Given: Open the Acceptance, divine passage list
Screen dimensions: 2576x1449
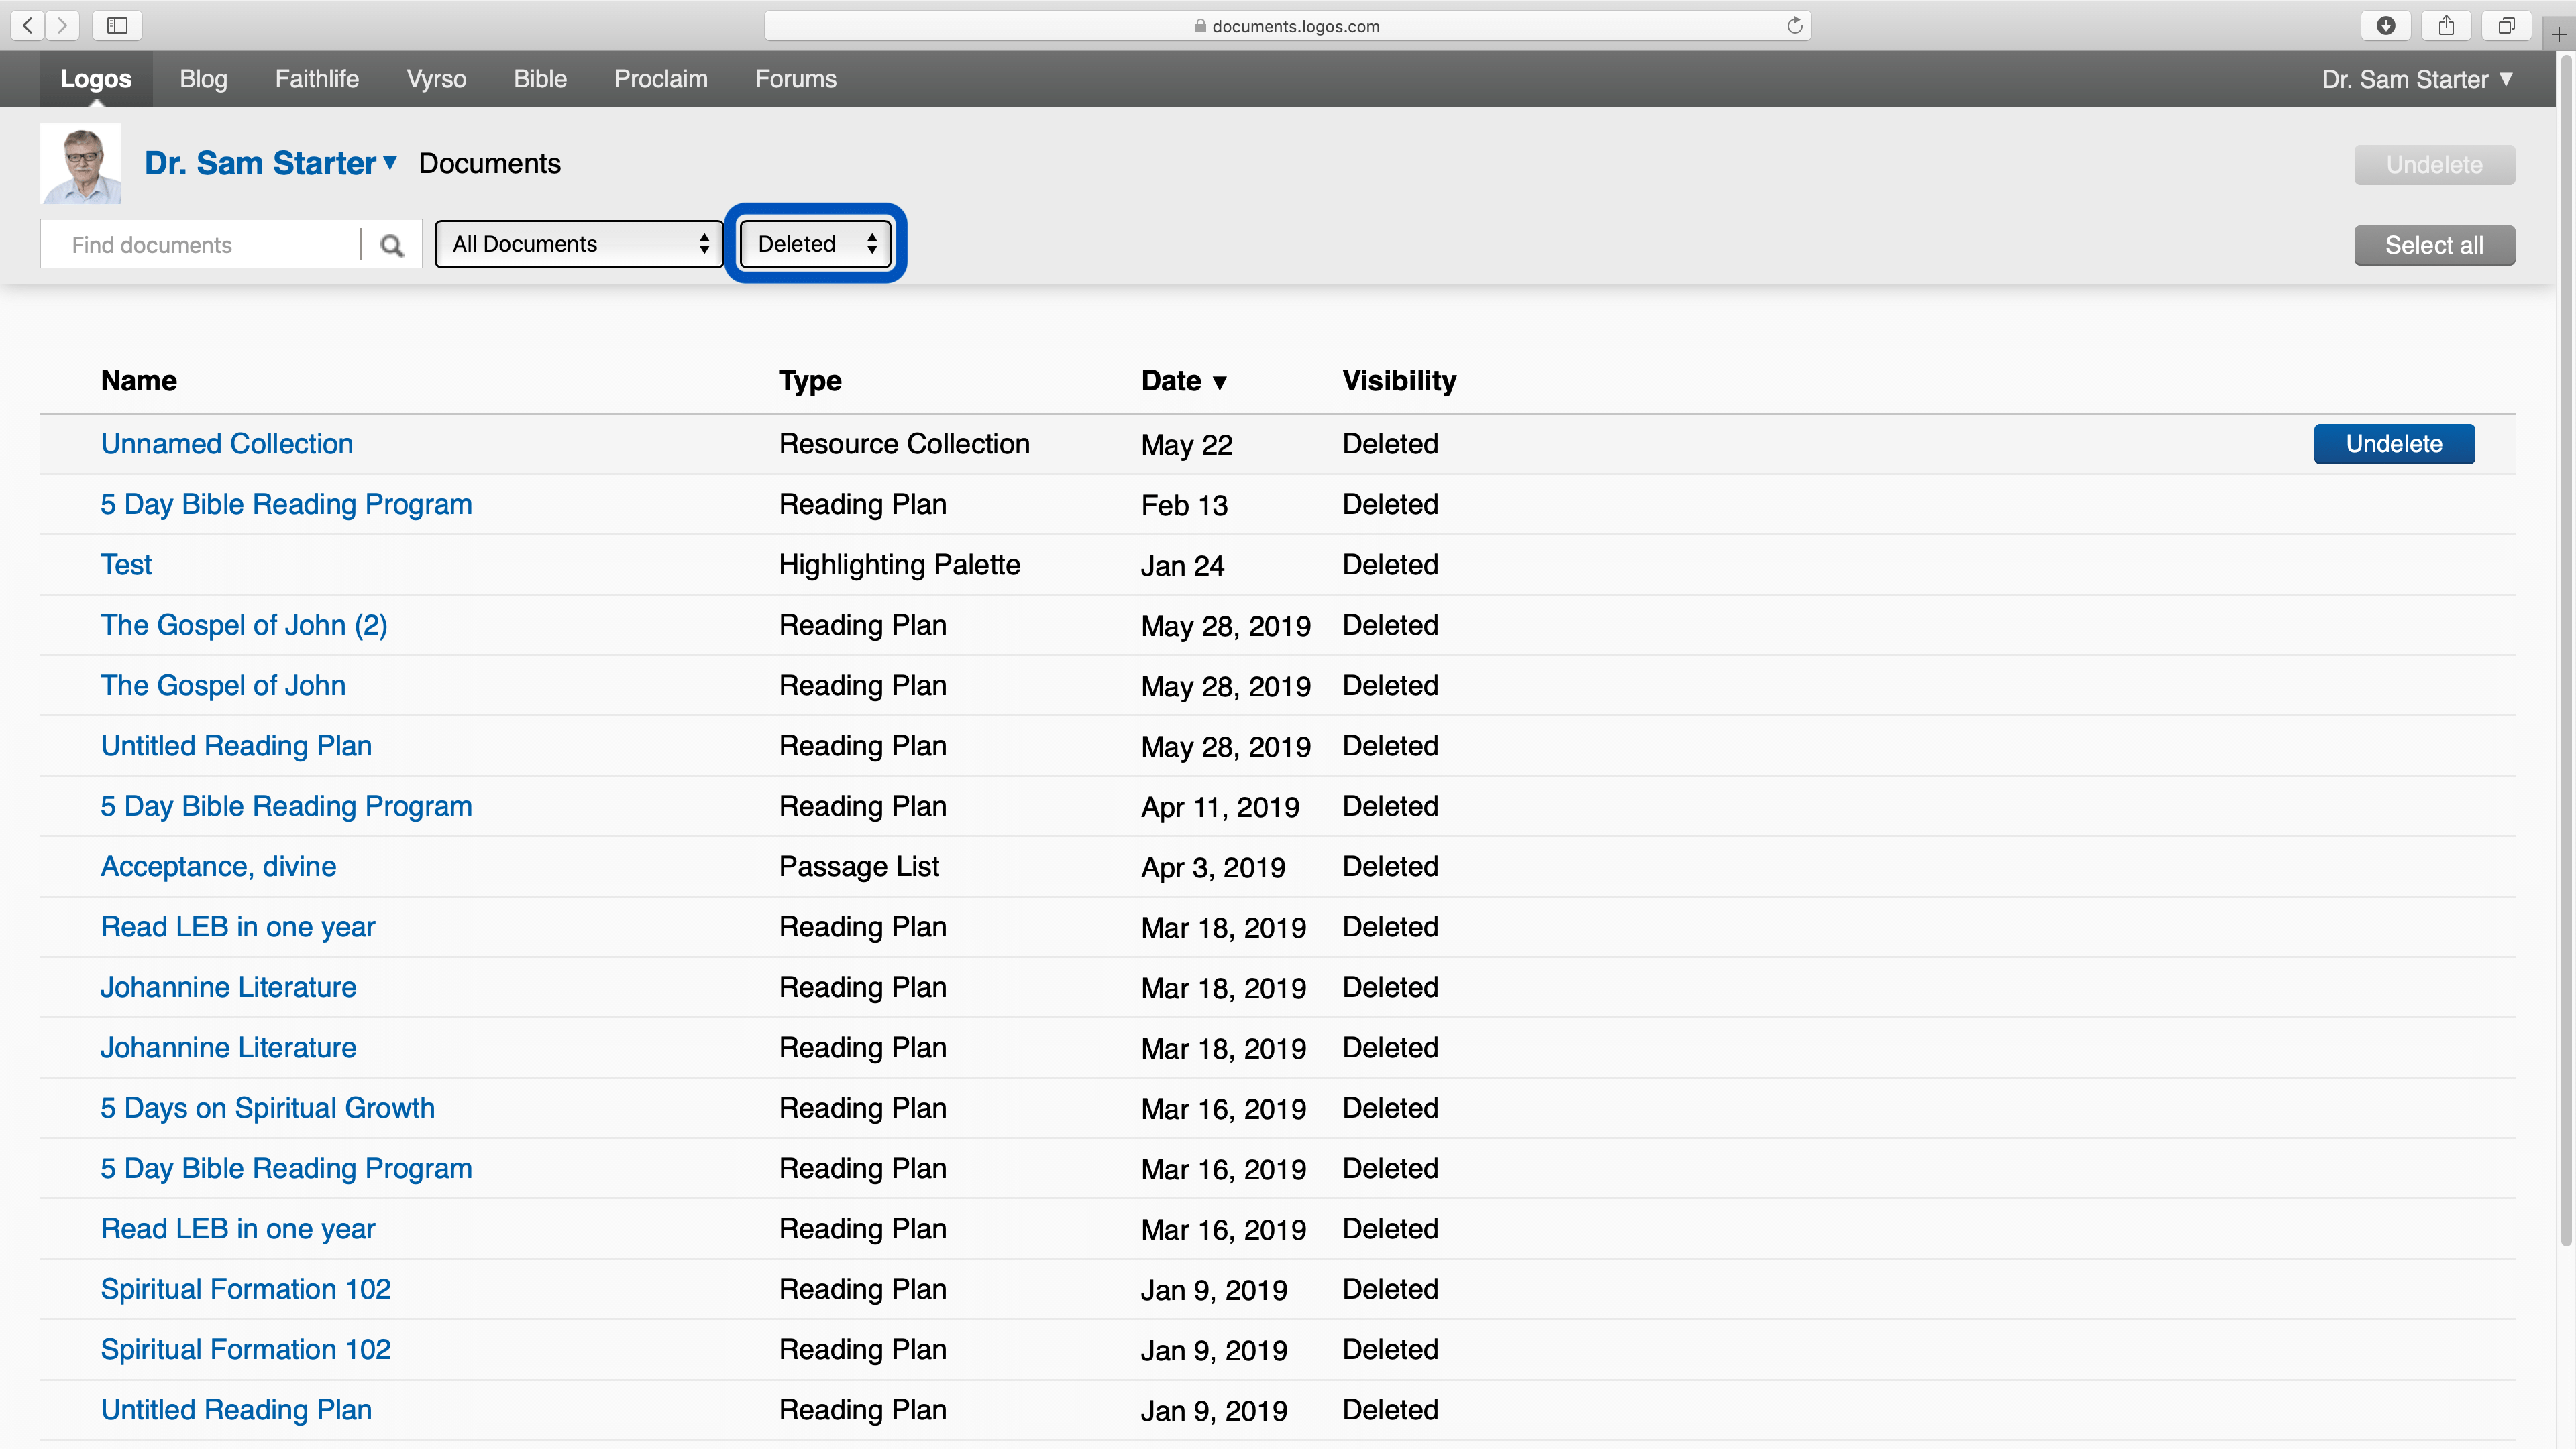Looking at the screenshot, I should click(218, 867).
